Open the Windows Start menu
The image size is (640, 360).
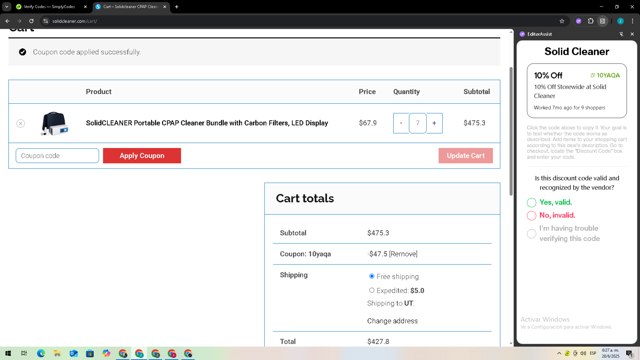[8, 353]
